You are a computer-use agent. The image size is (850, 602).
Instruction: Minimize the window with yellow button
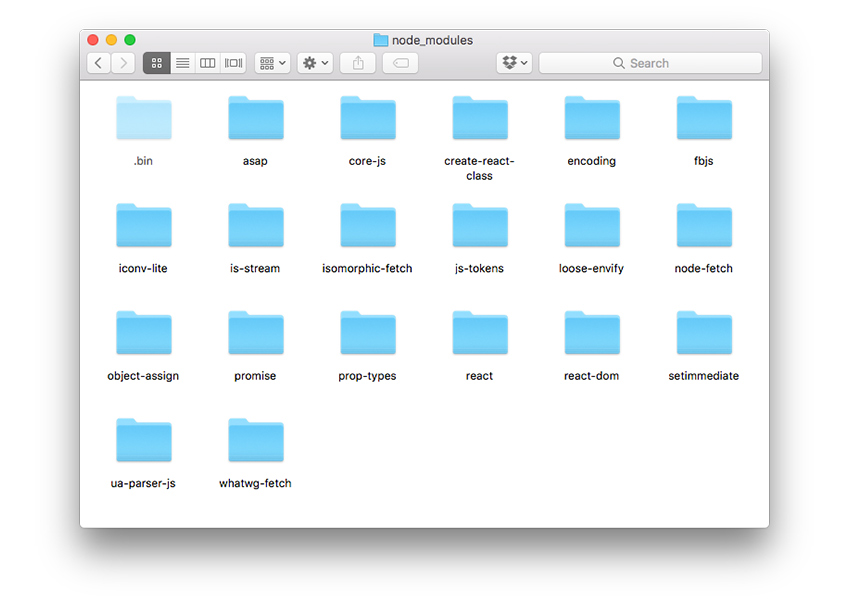[111, 40]
